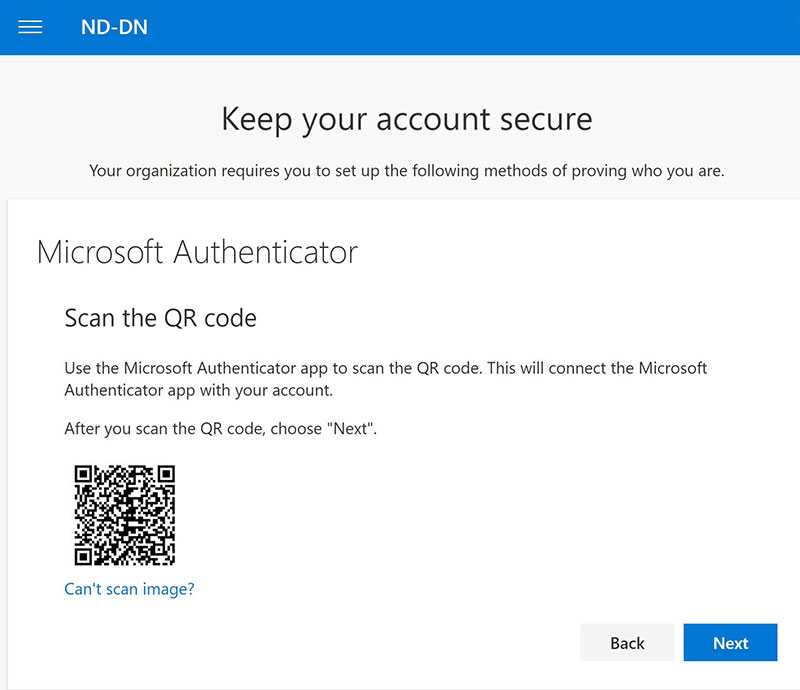Open the hamburger menu in the header
The height and width of the screenshot is (690, 800).
point(30,27)
